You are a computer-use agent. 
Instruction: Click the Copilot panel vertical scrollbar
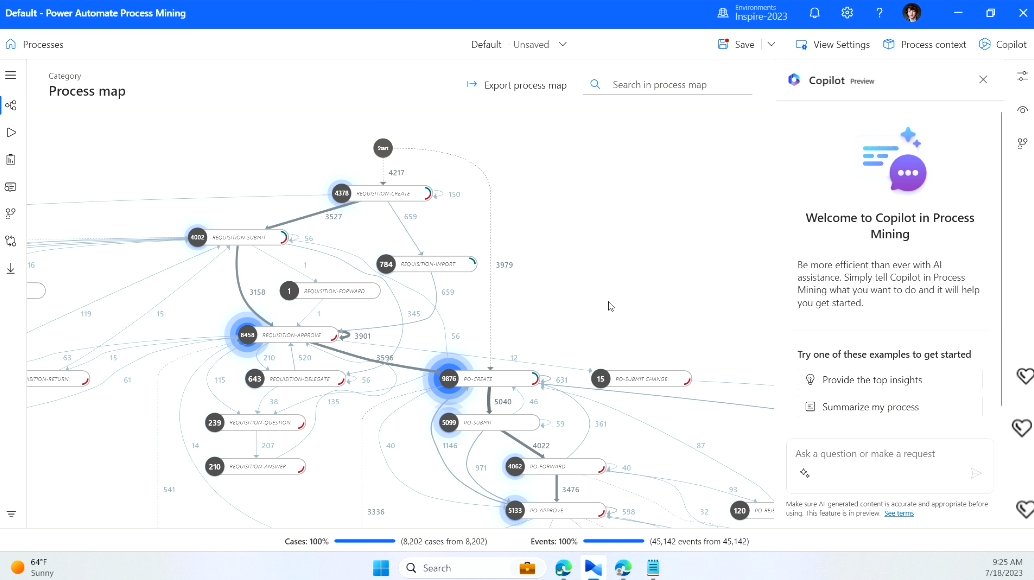pyautogui.click(x=1002, y=258)
